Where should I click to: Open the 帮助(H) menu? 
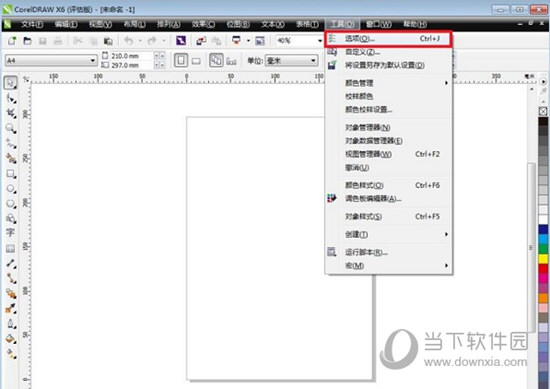tap(415, 24)
